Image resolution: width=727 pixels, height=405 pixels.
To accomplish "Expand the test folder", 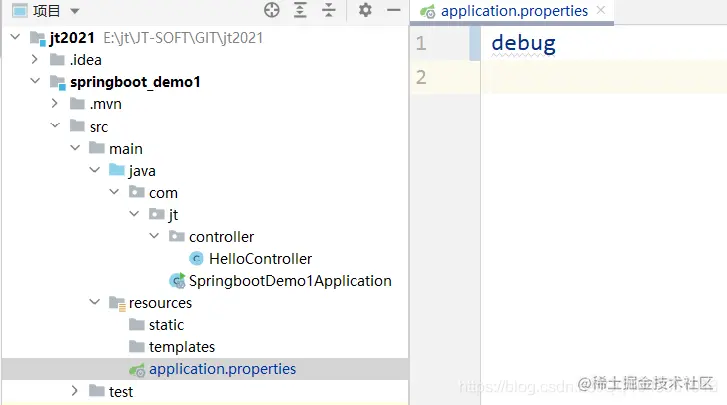I will pyautogui.click(x=75, y=391).
